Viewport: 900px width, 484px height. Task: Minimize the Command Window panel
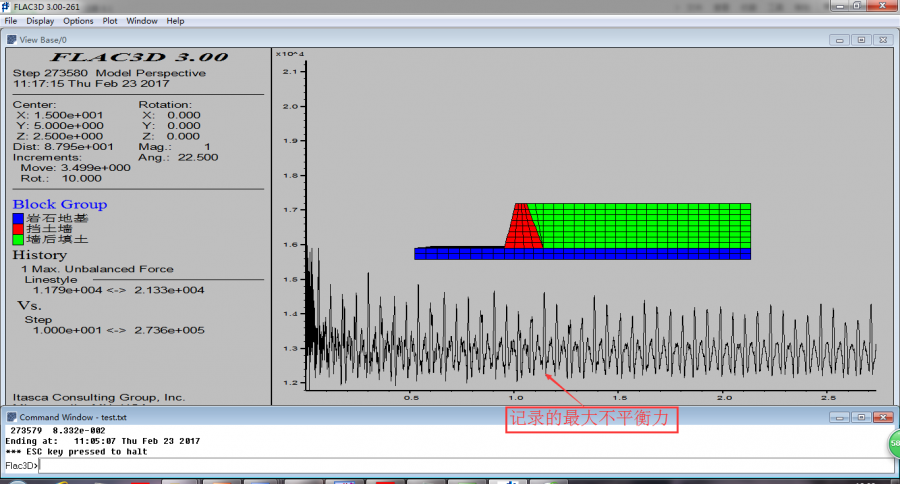pos(840,417)
